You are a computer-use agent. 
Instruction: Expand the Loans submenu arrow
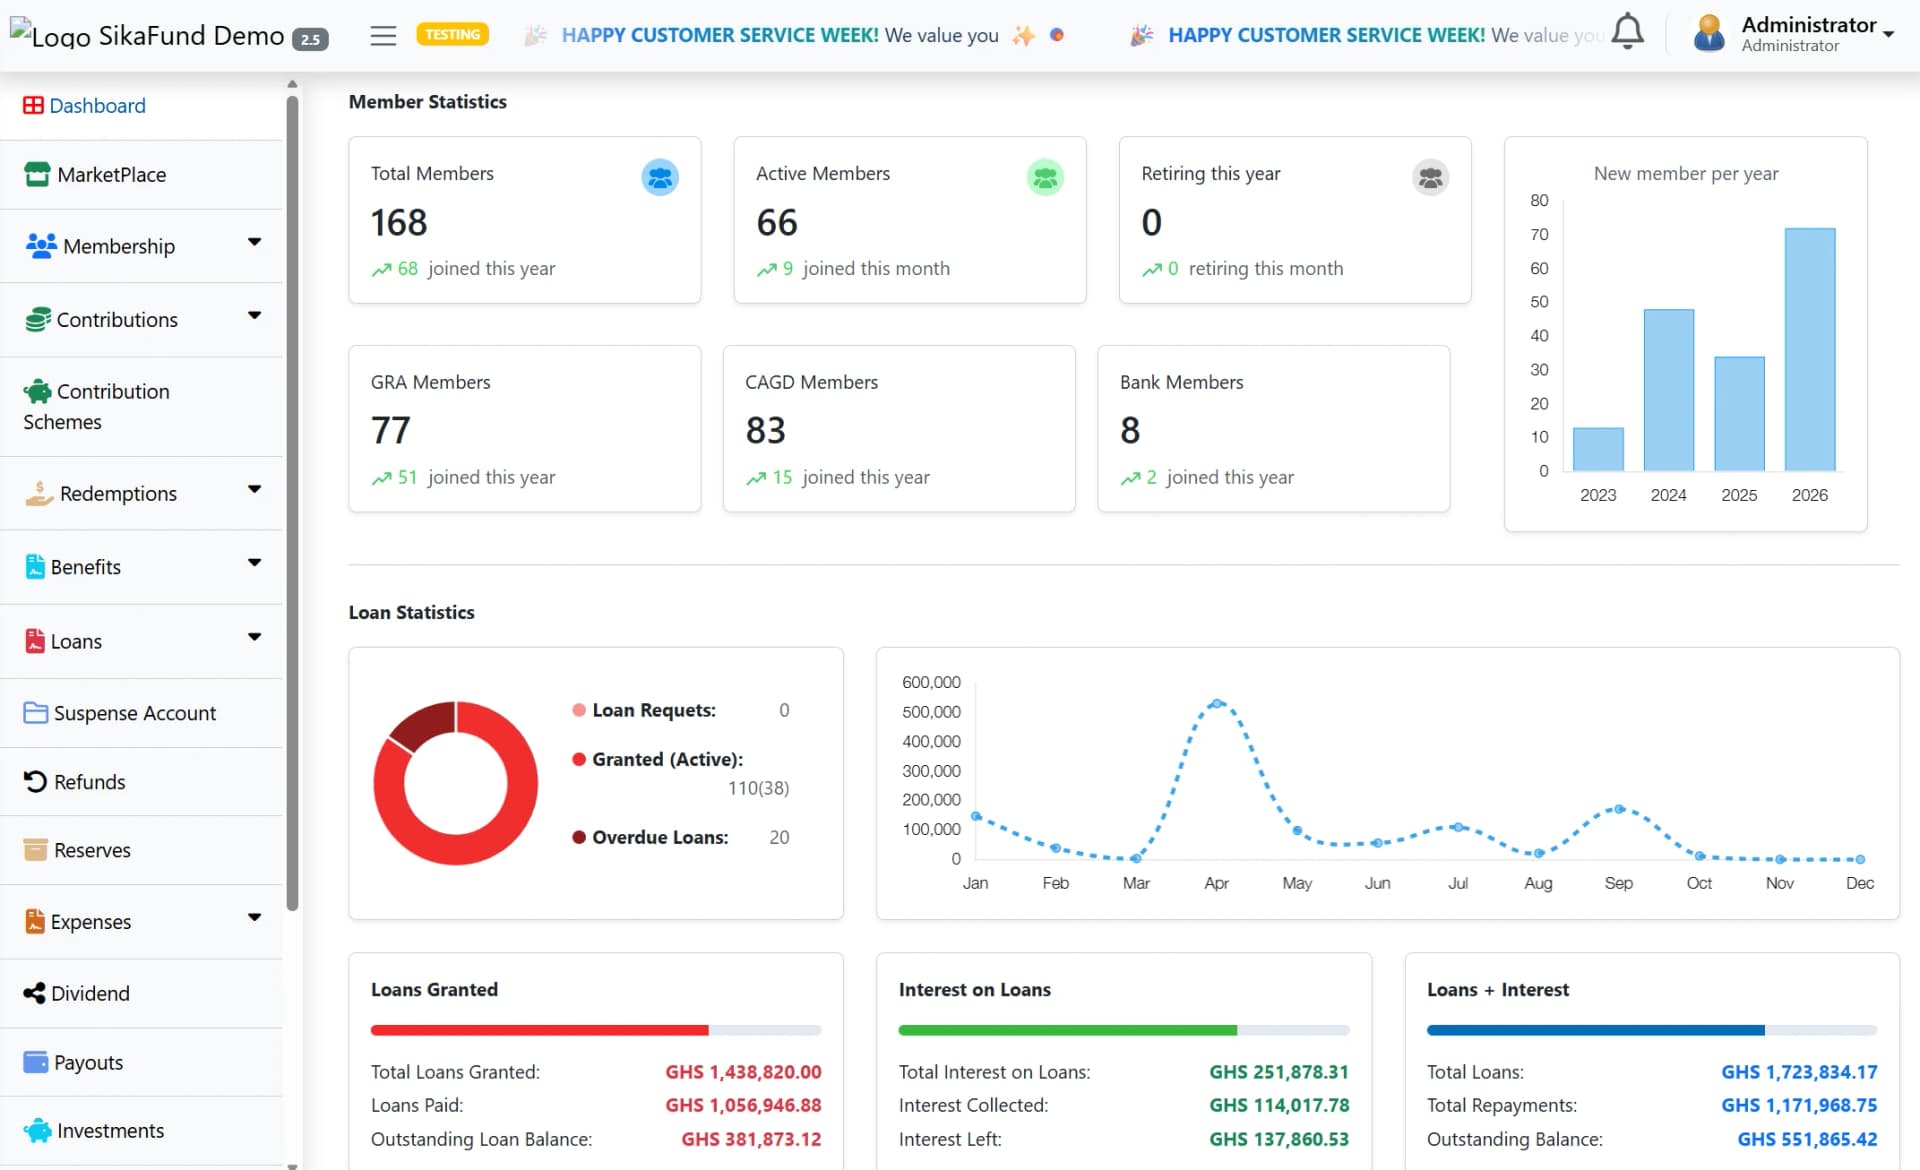[255, 637]
